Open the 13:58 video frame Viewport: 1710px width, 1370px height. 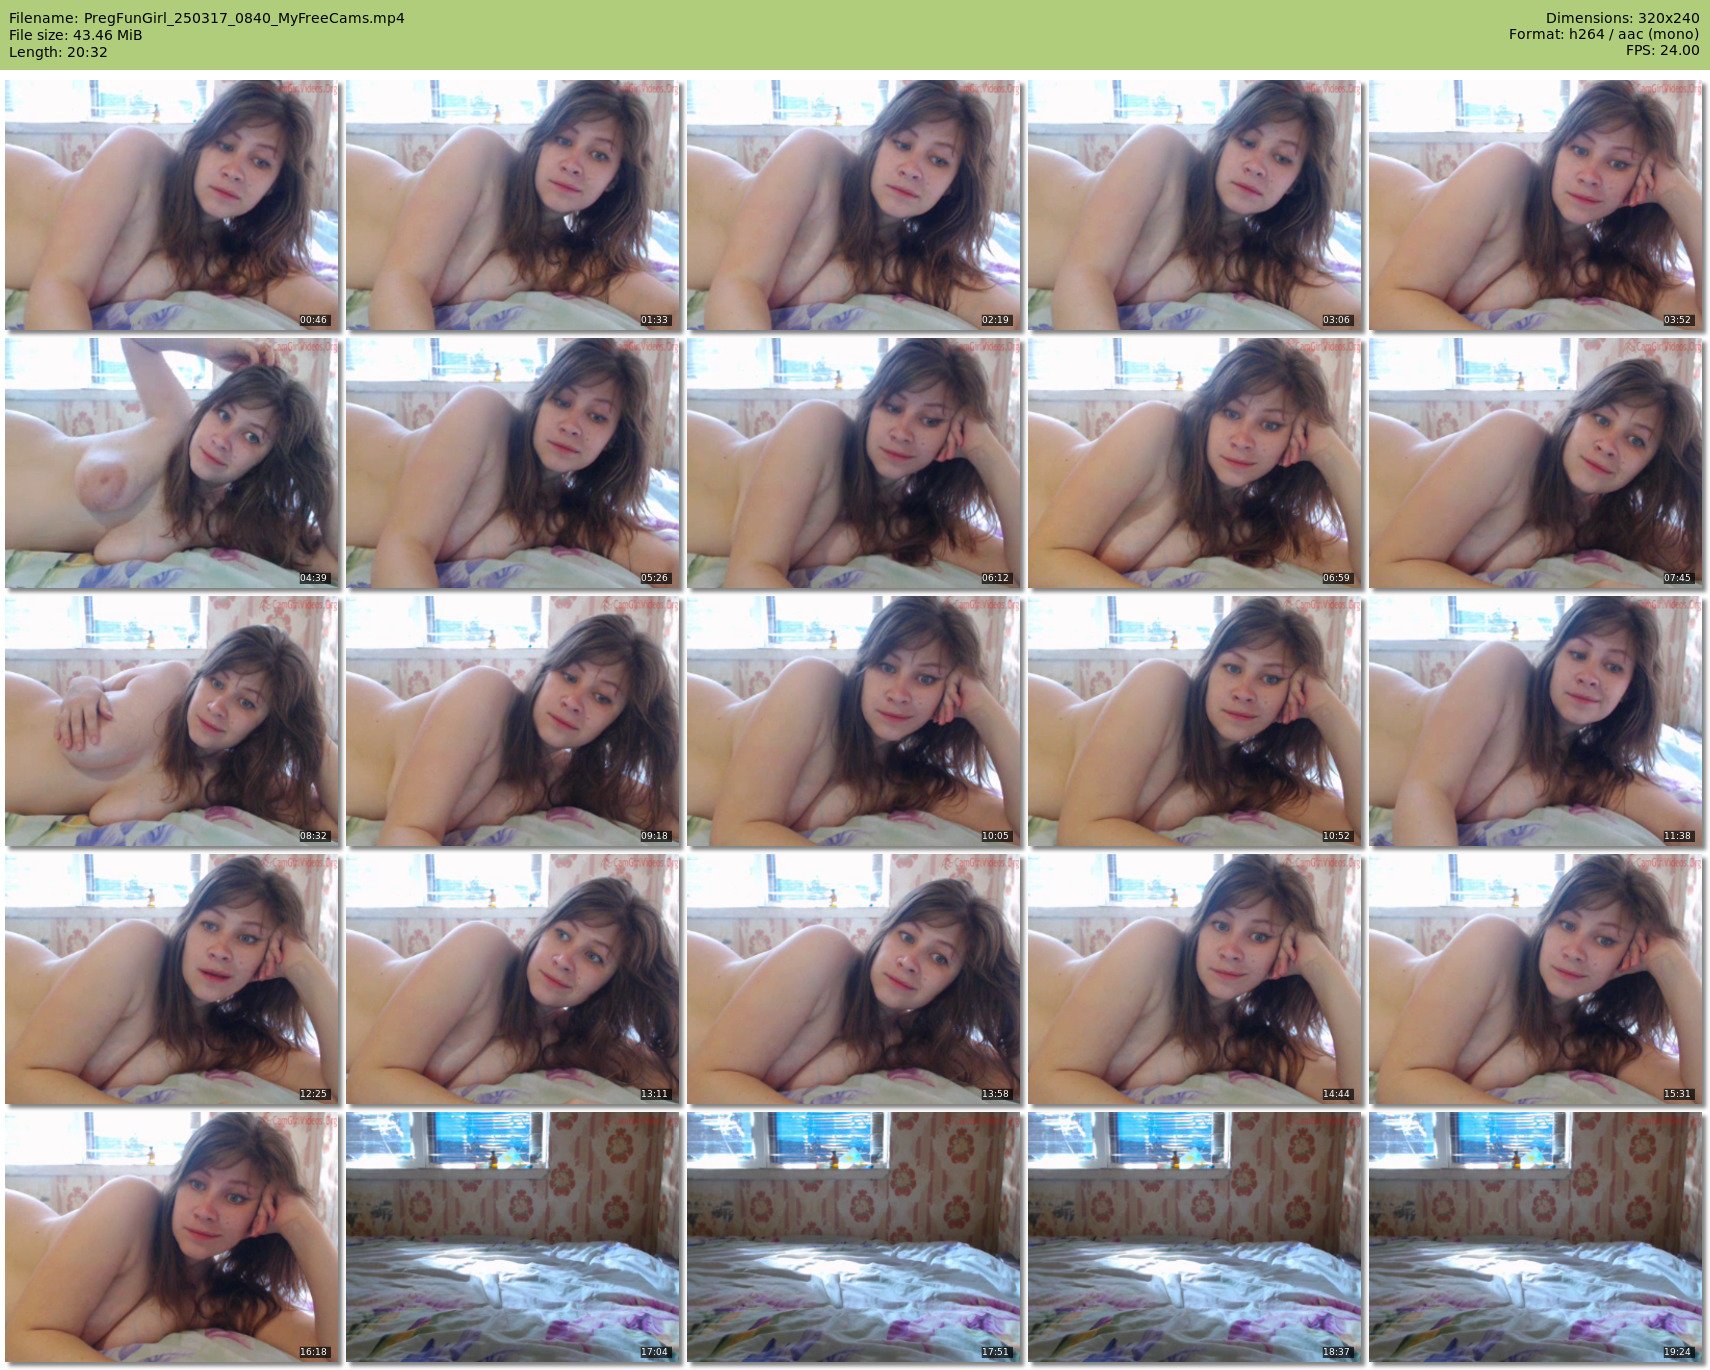[x=854, y=979]
